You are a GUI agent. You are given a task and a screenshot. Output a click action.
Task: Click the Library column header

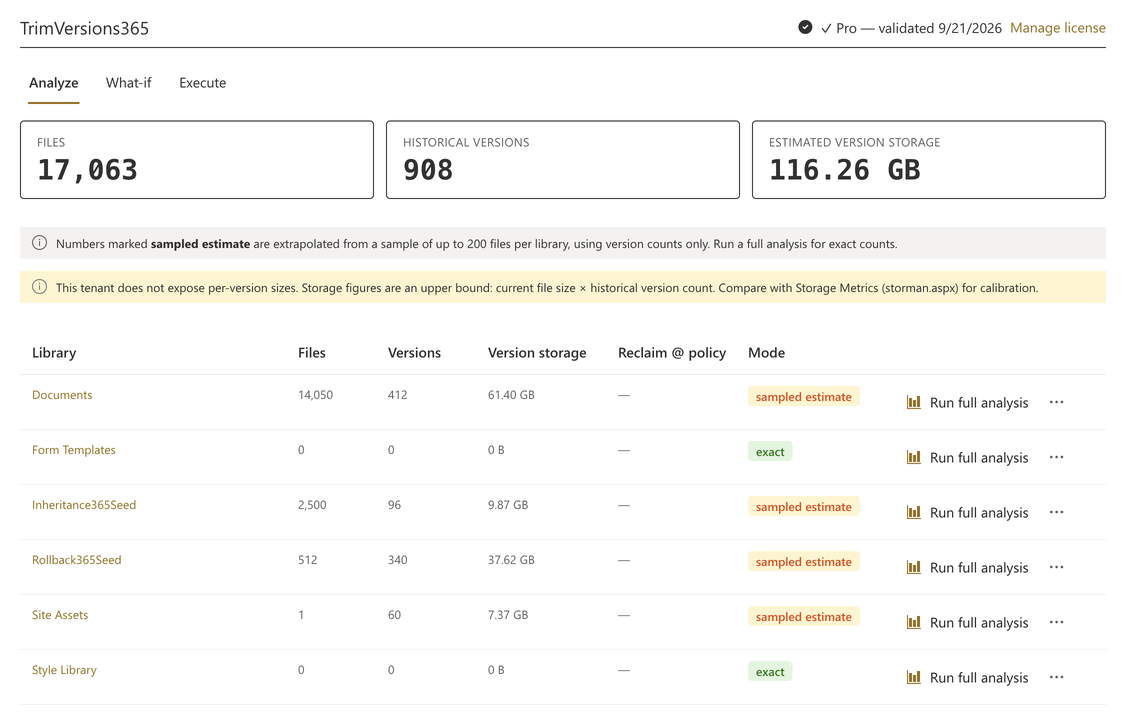[x=54, y=353]
